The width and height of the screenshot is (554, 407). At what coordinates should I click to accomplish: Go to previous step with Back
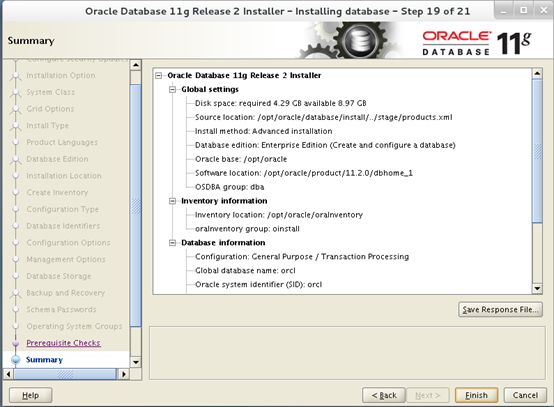click(x=384, y=395)
